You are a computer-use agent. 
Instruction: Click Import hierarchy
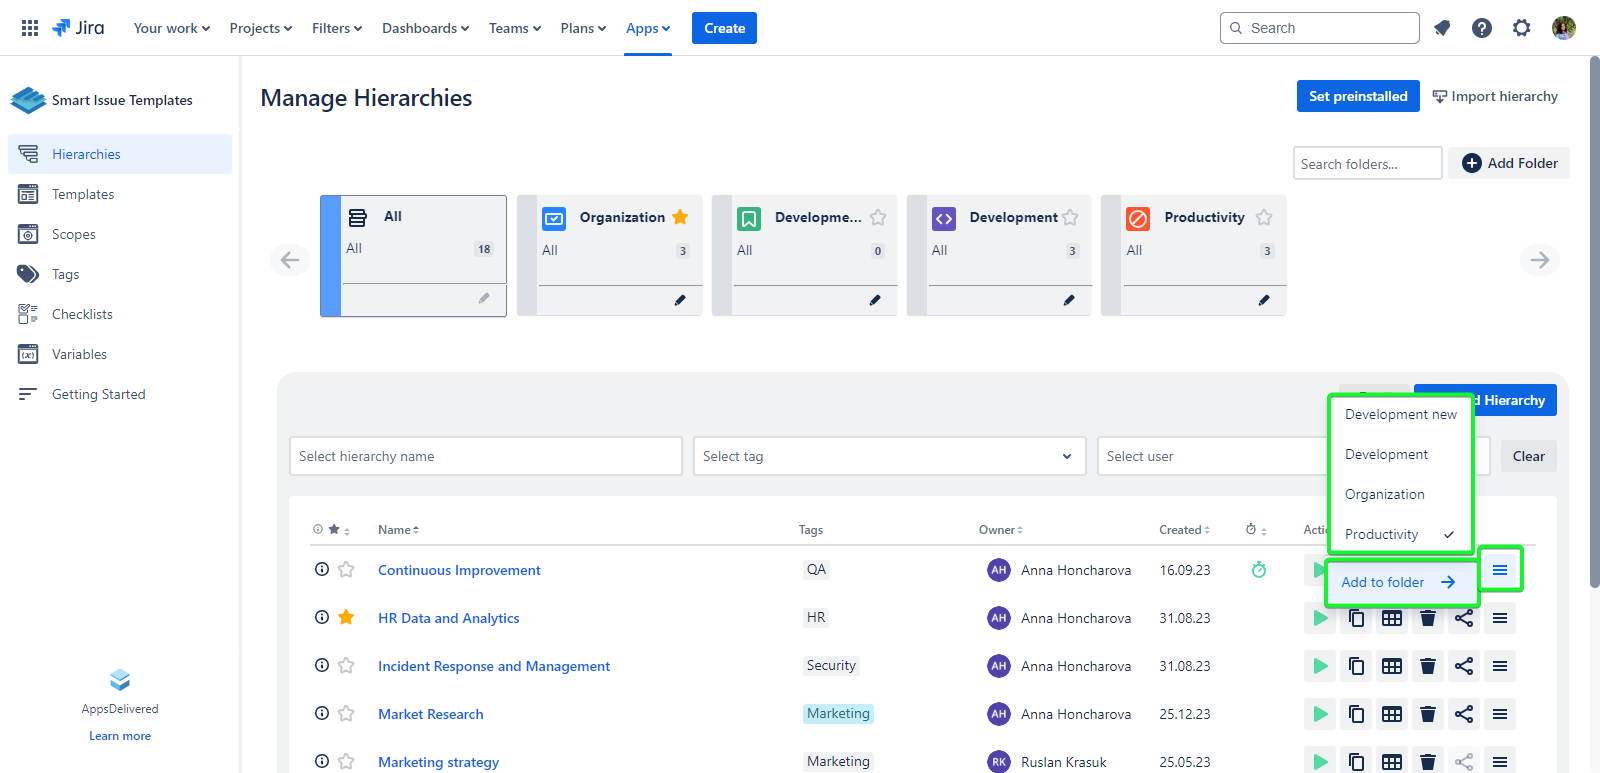point(1495,96)
